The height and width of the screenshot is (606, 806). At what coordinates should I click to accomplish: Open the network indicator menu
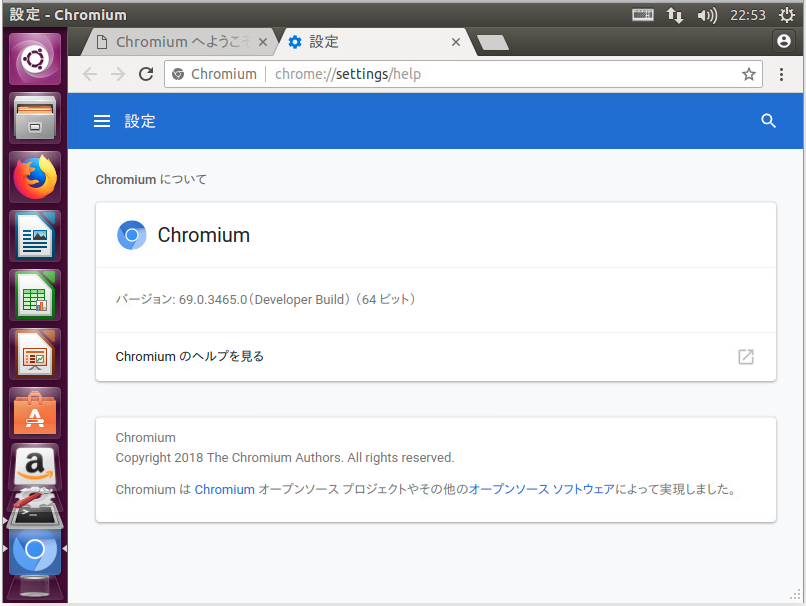tap(675, 15)
